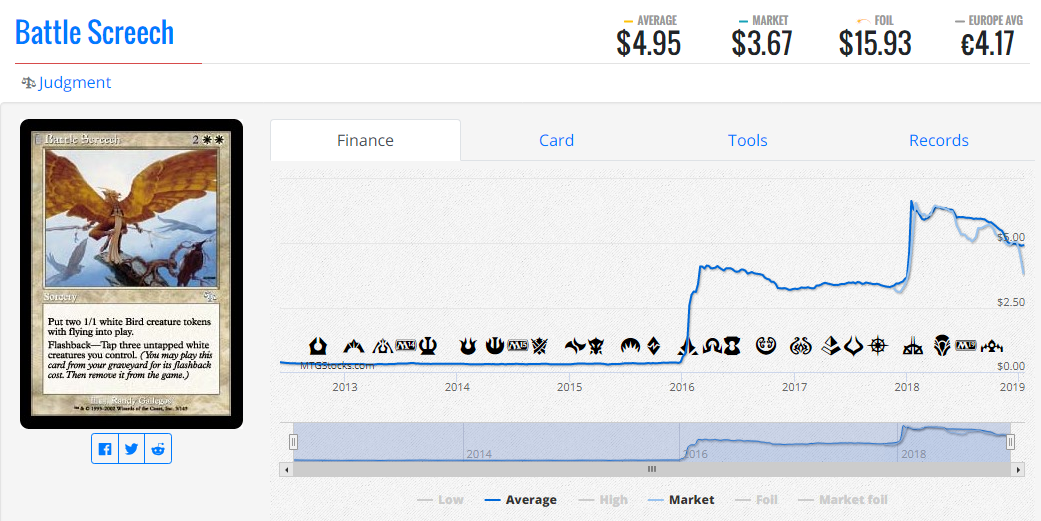The width and height of the screenshot is (1041, 521).
Task: Click the Return to Ravnica set icon
Action: point(318,346)
